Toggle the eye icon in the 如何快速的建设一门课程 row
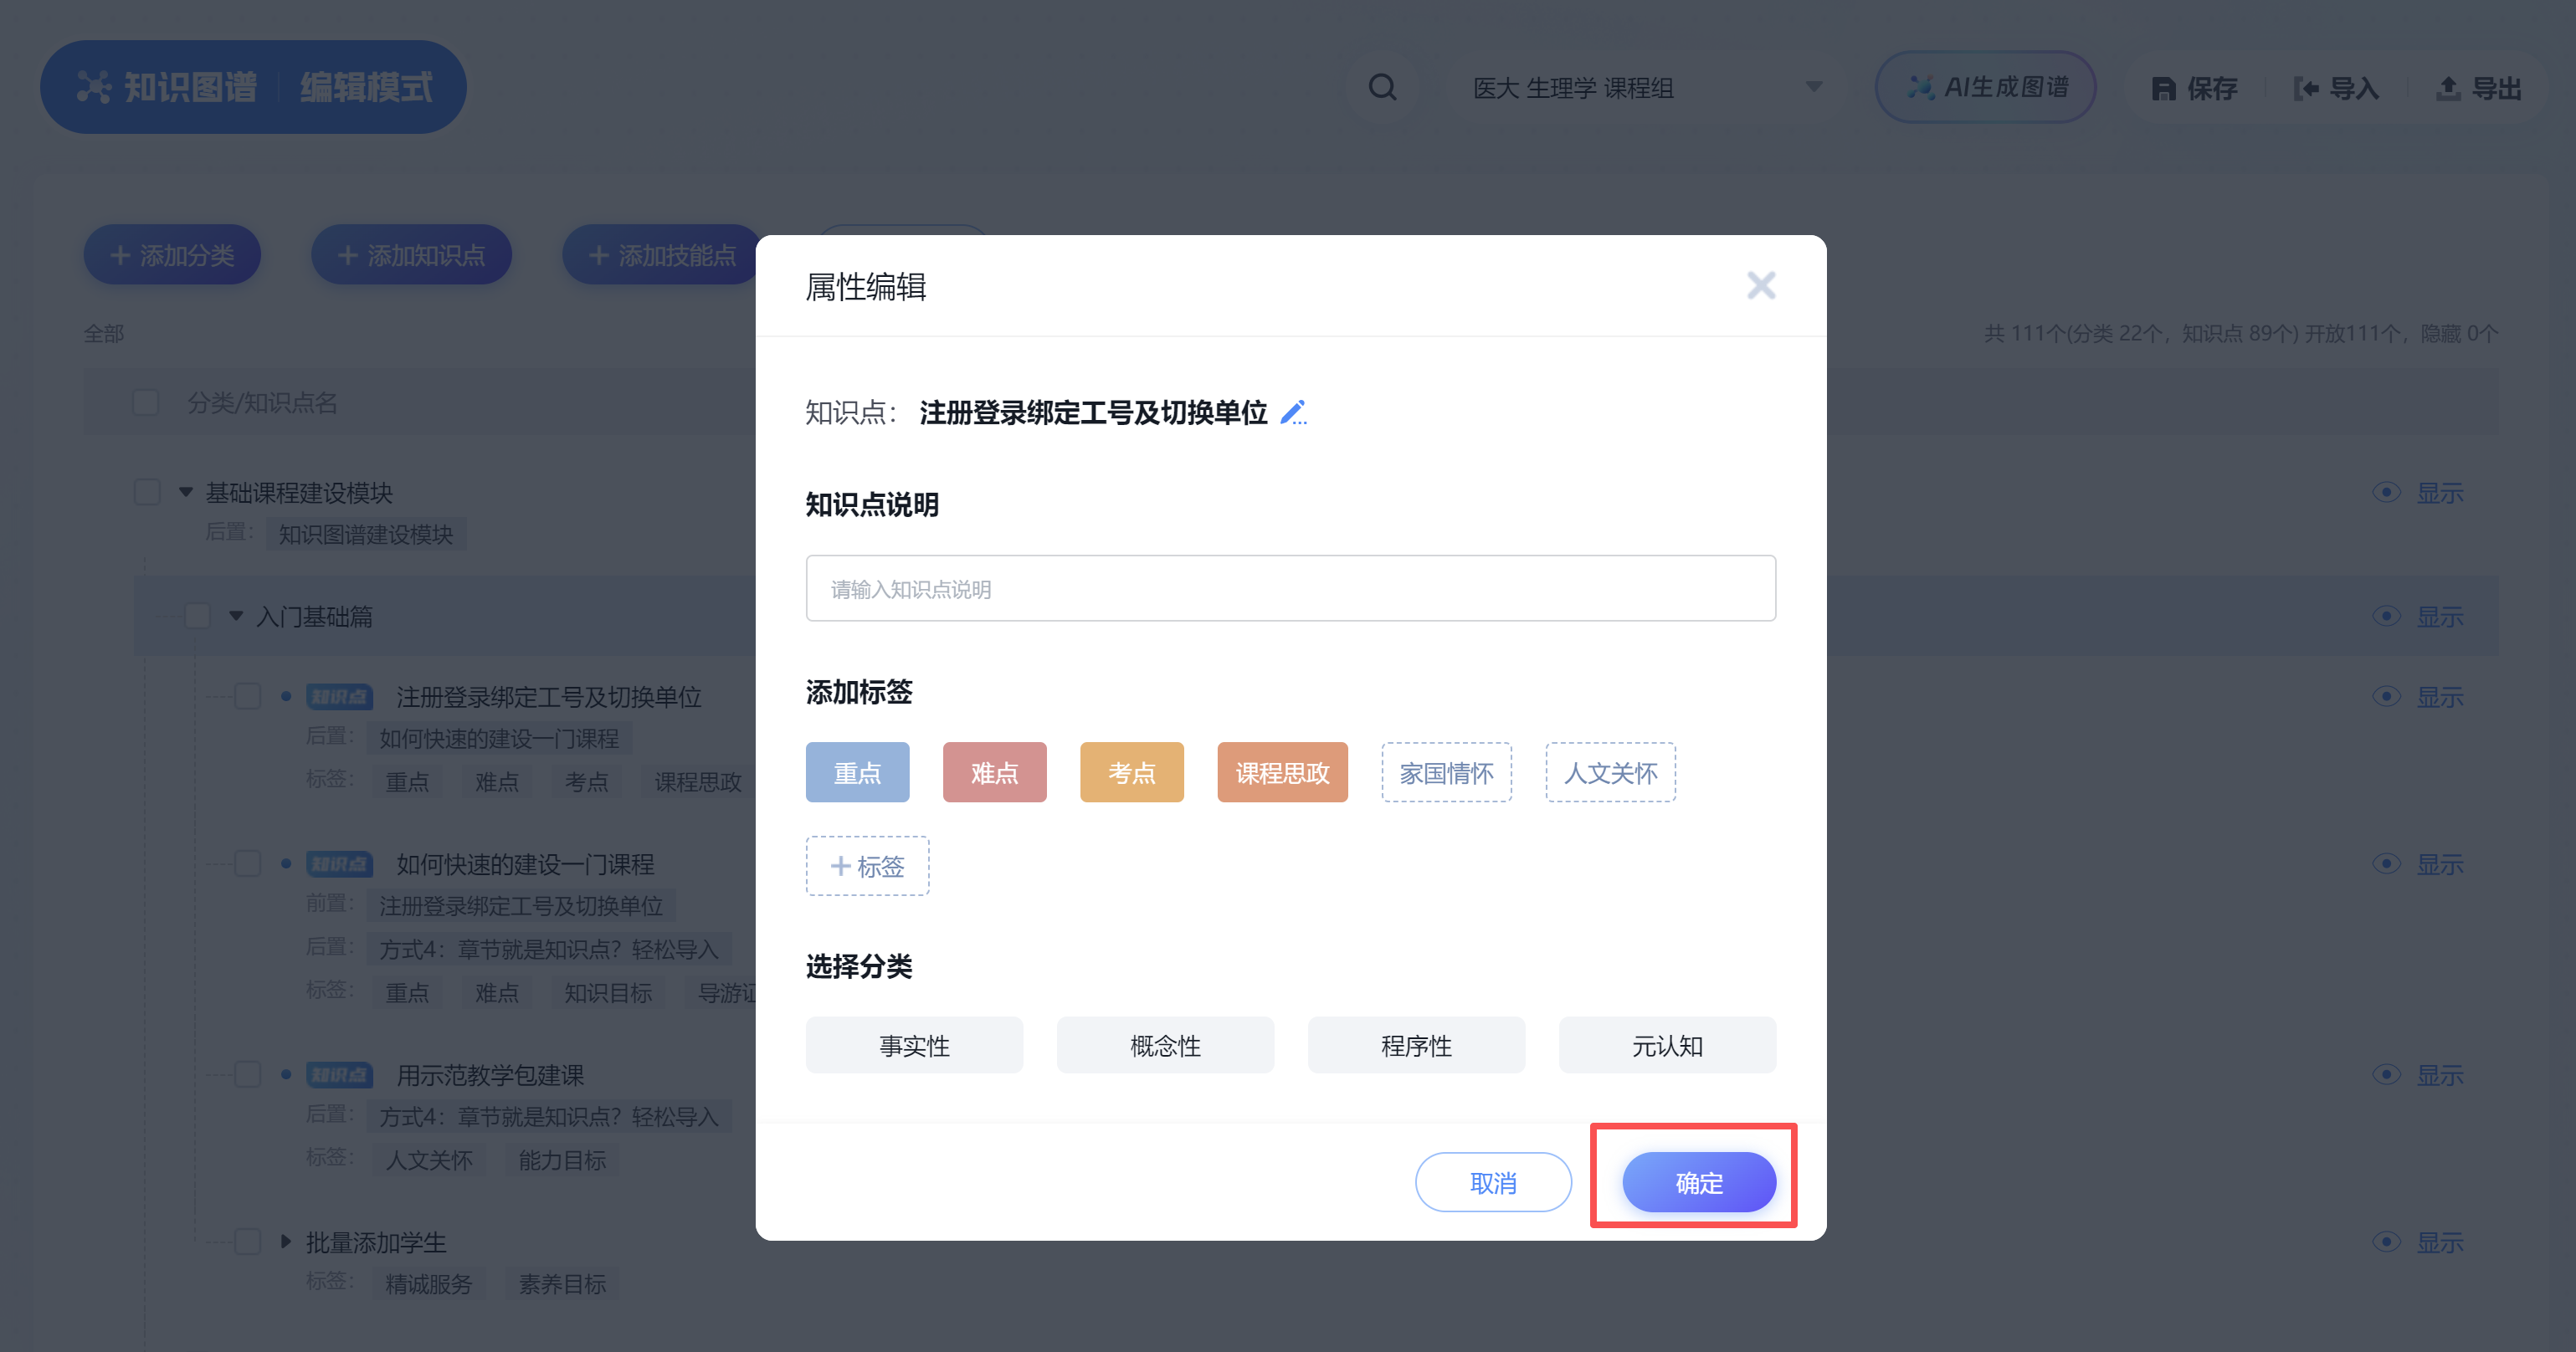Image resolution: width=2576 pixels, height=1352 pixels. click(x=2386, y=863)
